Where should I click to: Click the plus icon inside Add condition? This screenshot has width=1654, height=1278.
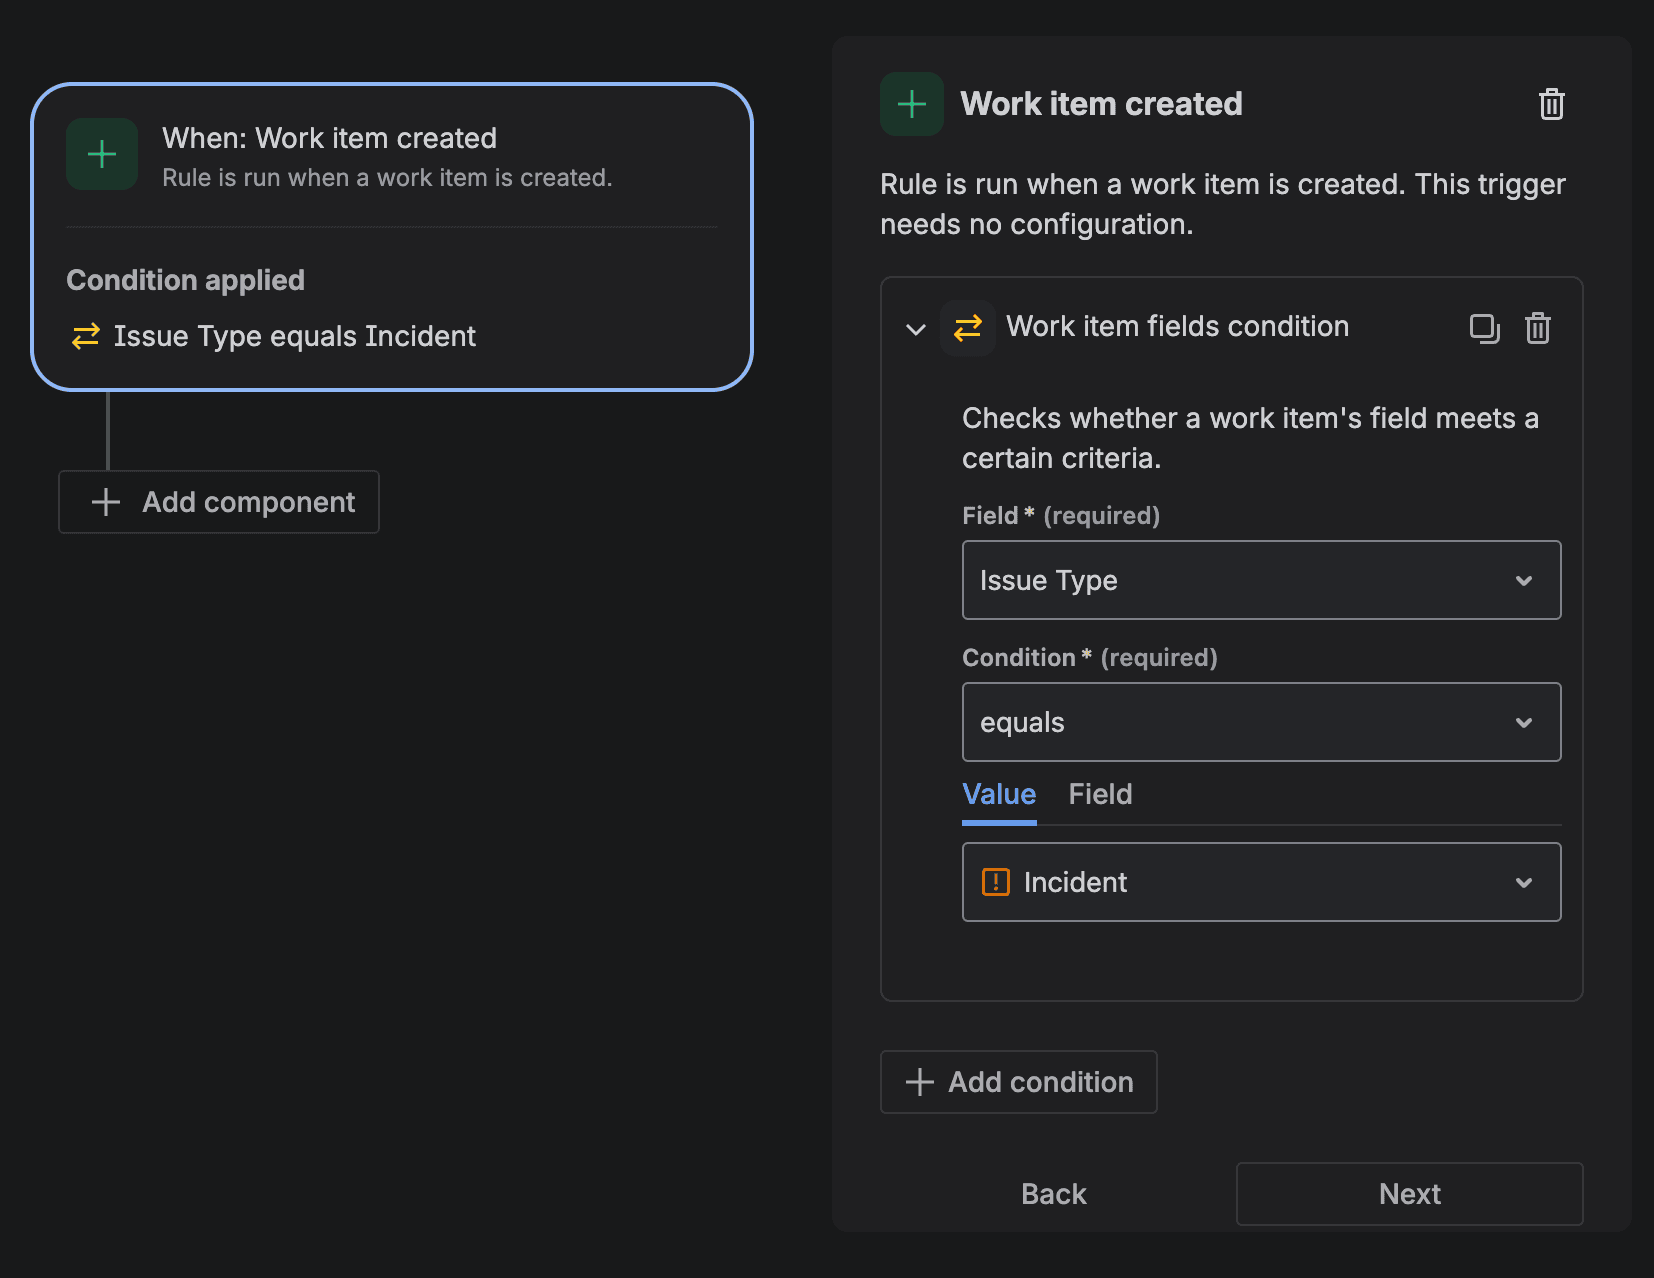pos(919,1082)
